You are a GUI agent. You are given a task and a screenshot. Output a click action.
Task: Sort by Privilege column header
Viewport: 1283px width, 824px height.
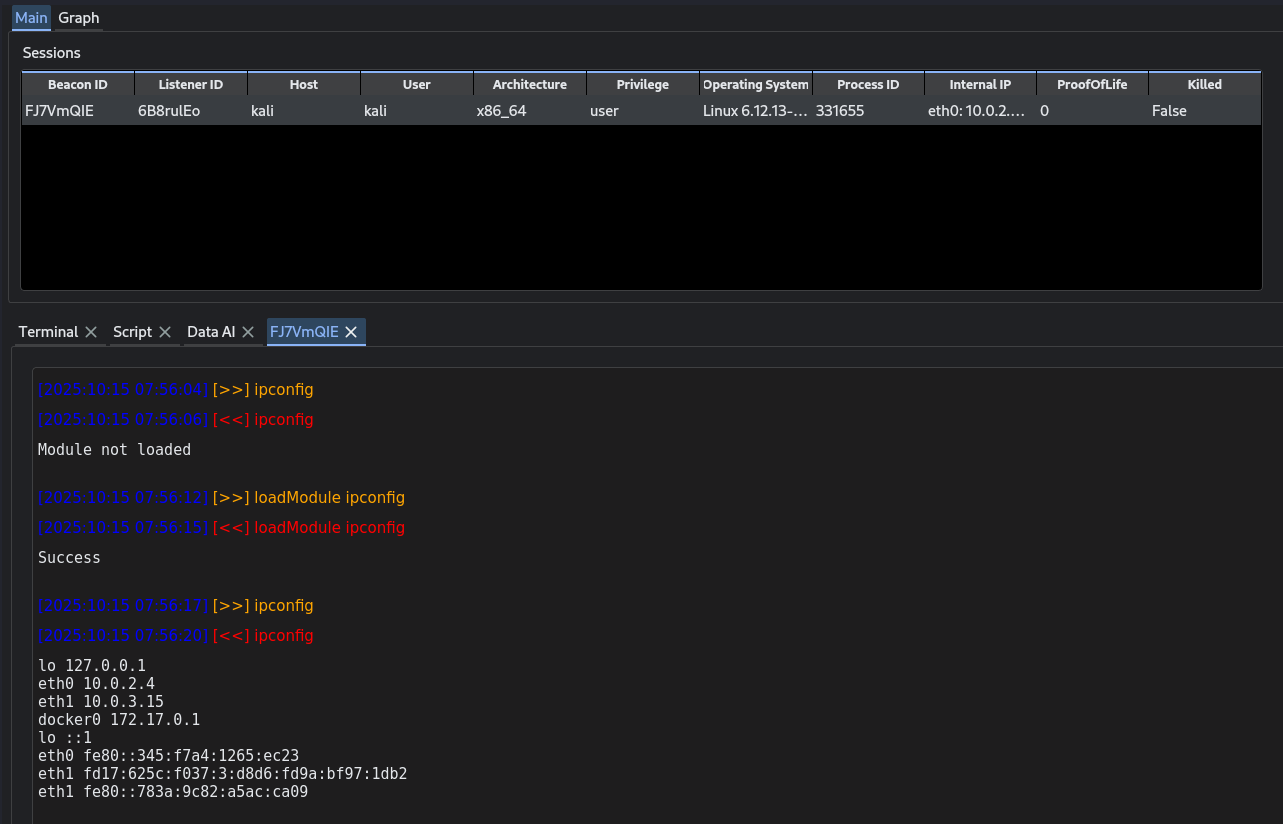[642, 85]
